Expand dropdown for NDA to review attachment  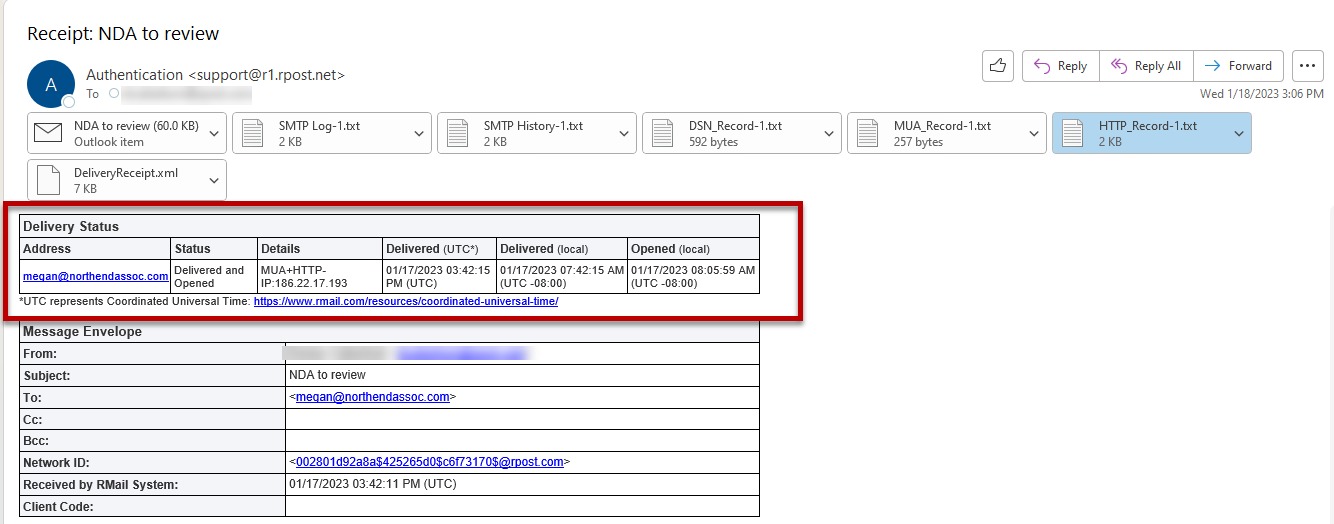tap(214, 133)
